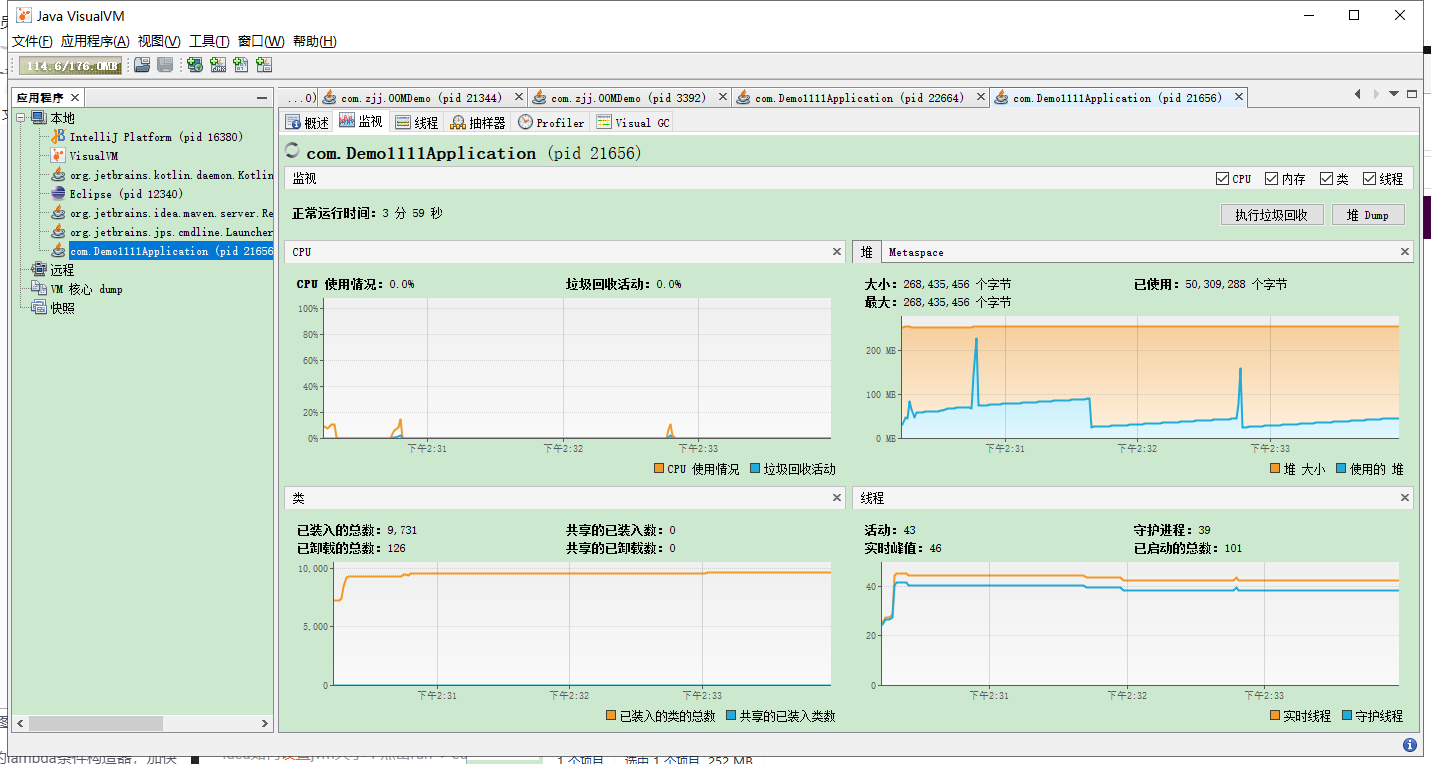Close the com.Demo1111Application (pid 21656) tab
The image size is (1431, 764).
[1238, 97]
